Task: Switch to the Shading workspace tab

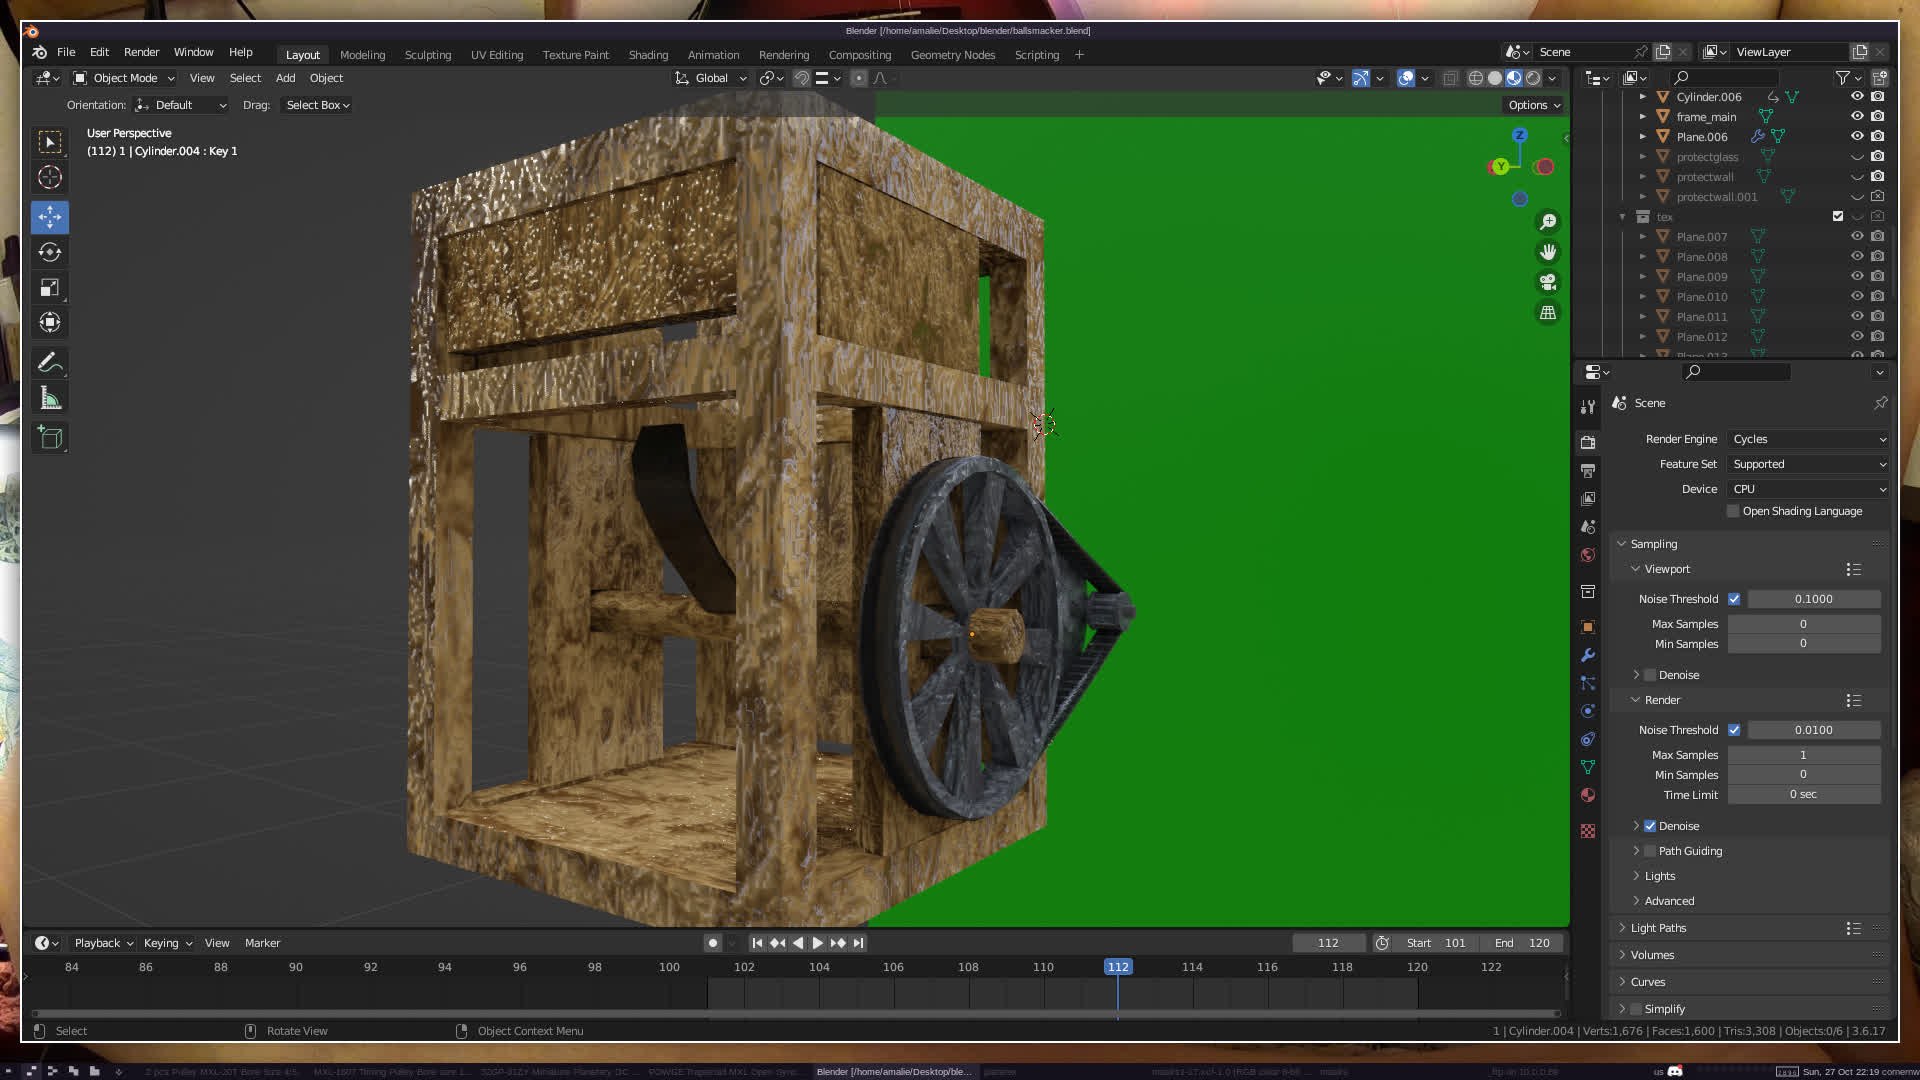Action: click(648, 55)
